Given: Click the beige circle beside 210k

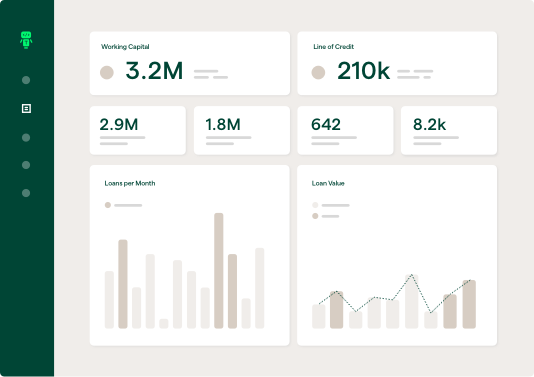Looking at the screenshot, I should (x=318, y=73).
